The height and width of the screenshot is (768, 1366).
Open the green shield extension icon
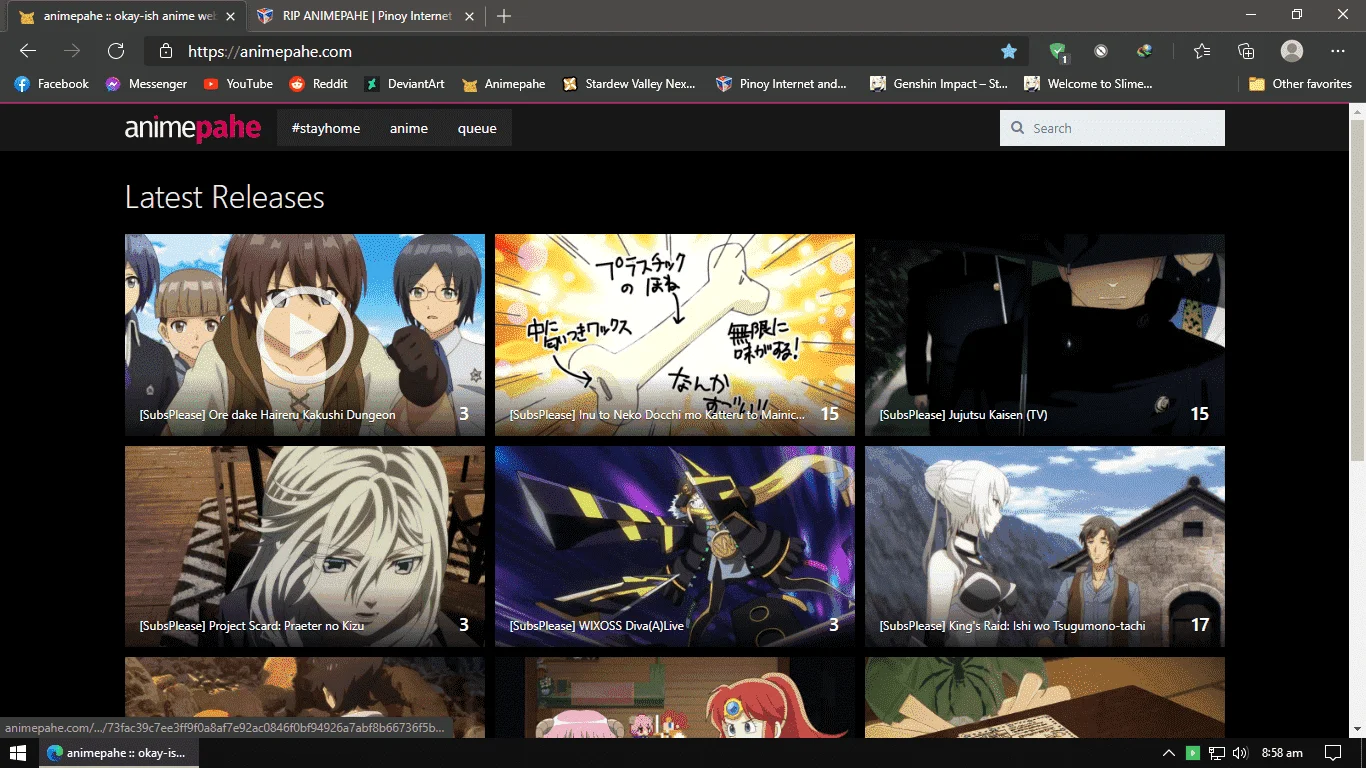coord(1058,51)
